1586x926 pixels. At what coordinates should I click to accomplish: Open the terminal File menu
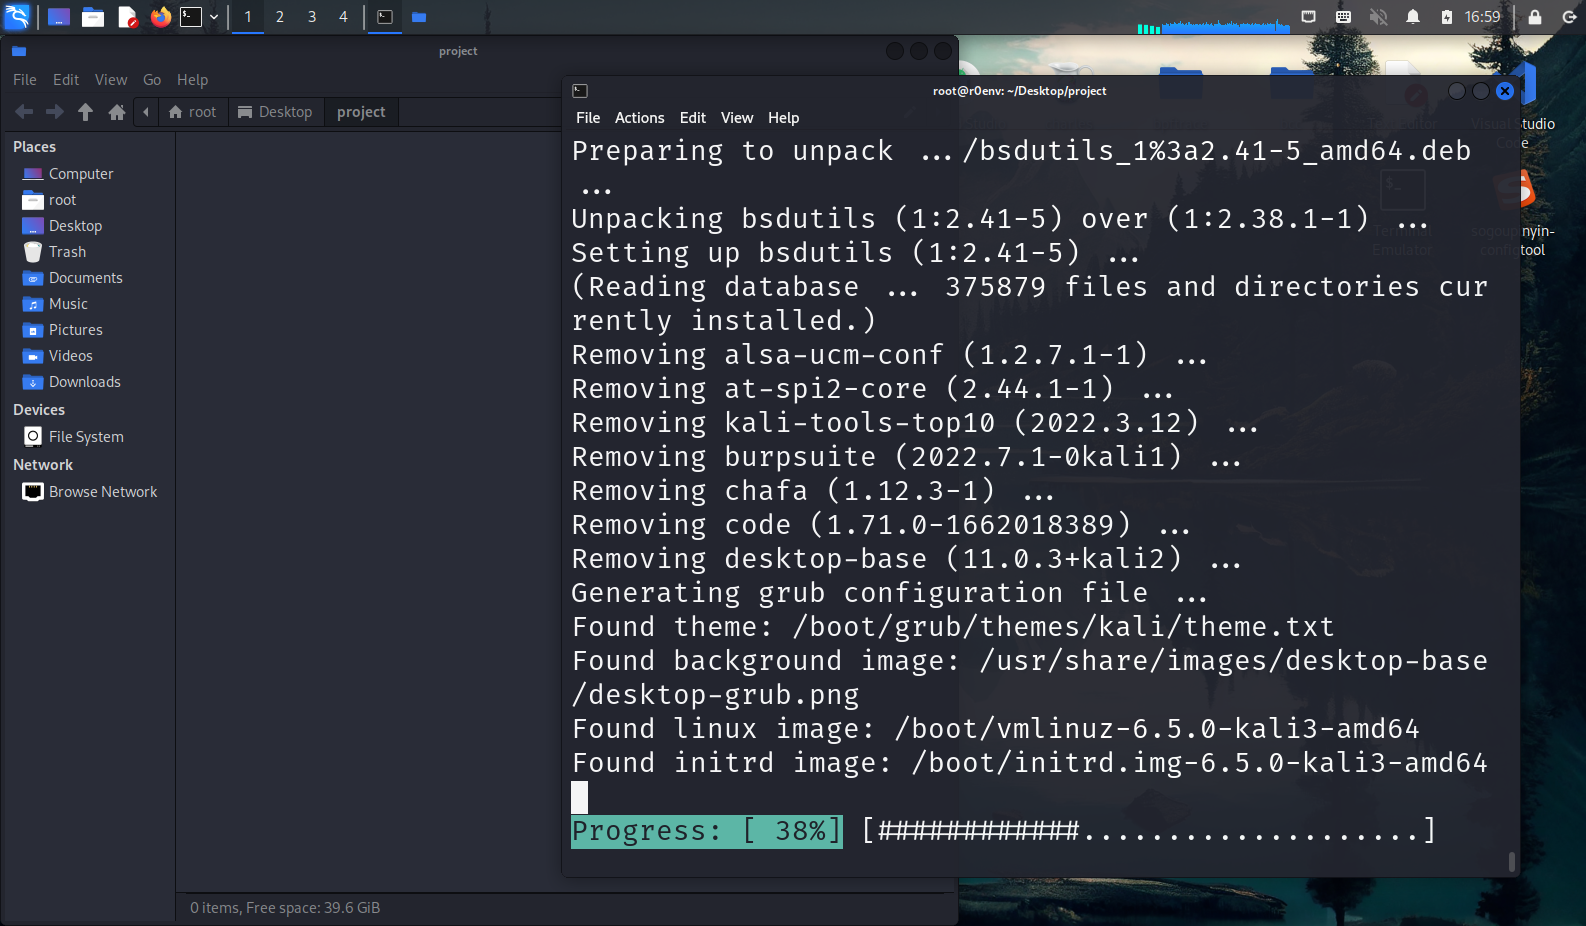[x=588, y=118]
